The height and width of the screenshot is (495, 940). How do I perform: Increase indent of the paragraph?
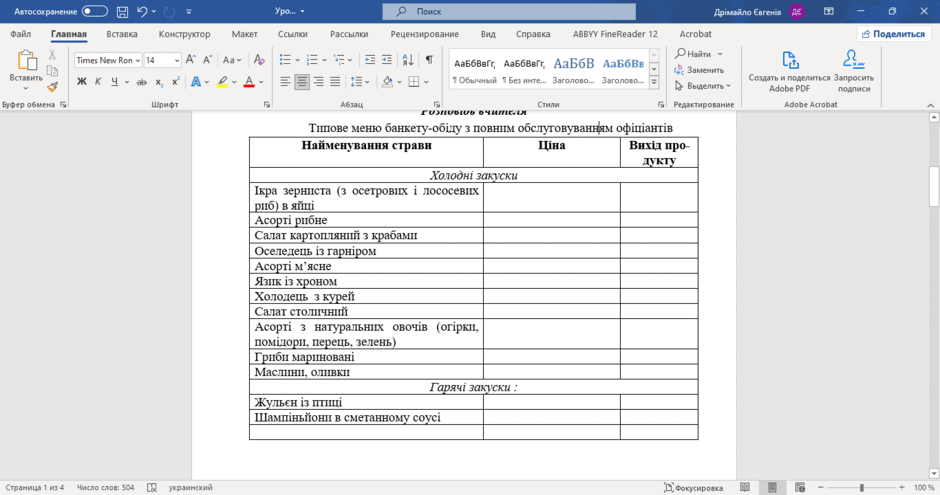coord(387,59)
